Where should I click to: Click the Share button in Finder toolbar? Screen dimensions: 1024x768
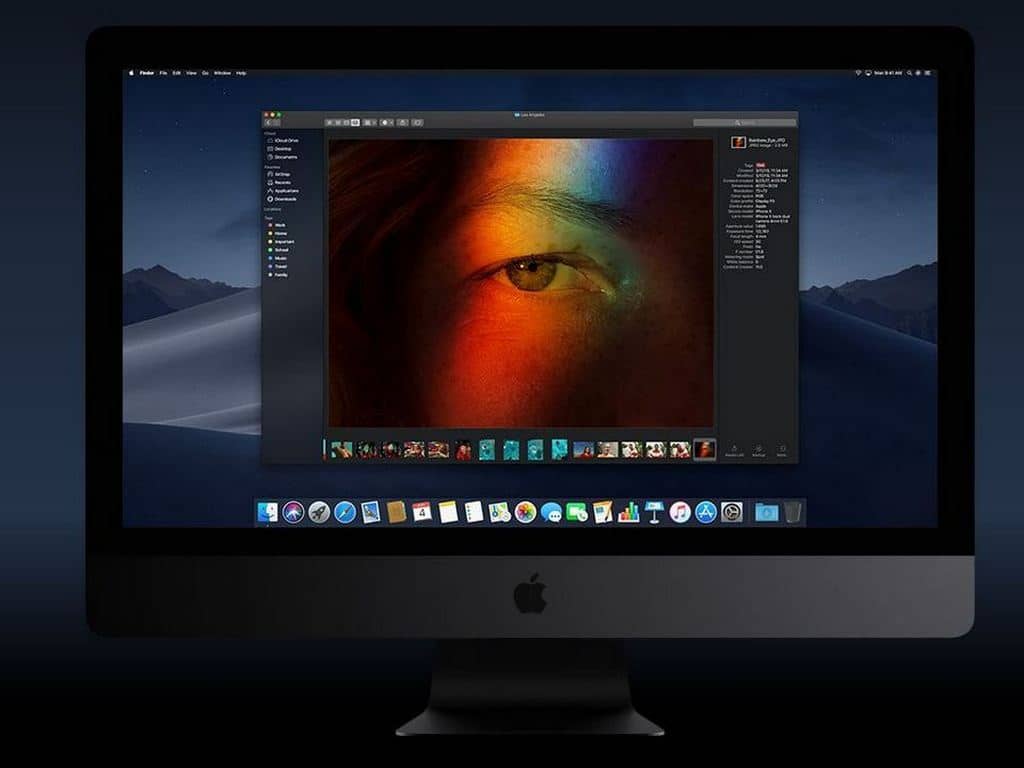click(x=402, y=122)
